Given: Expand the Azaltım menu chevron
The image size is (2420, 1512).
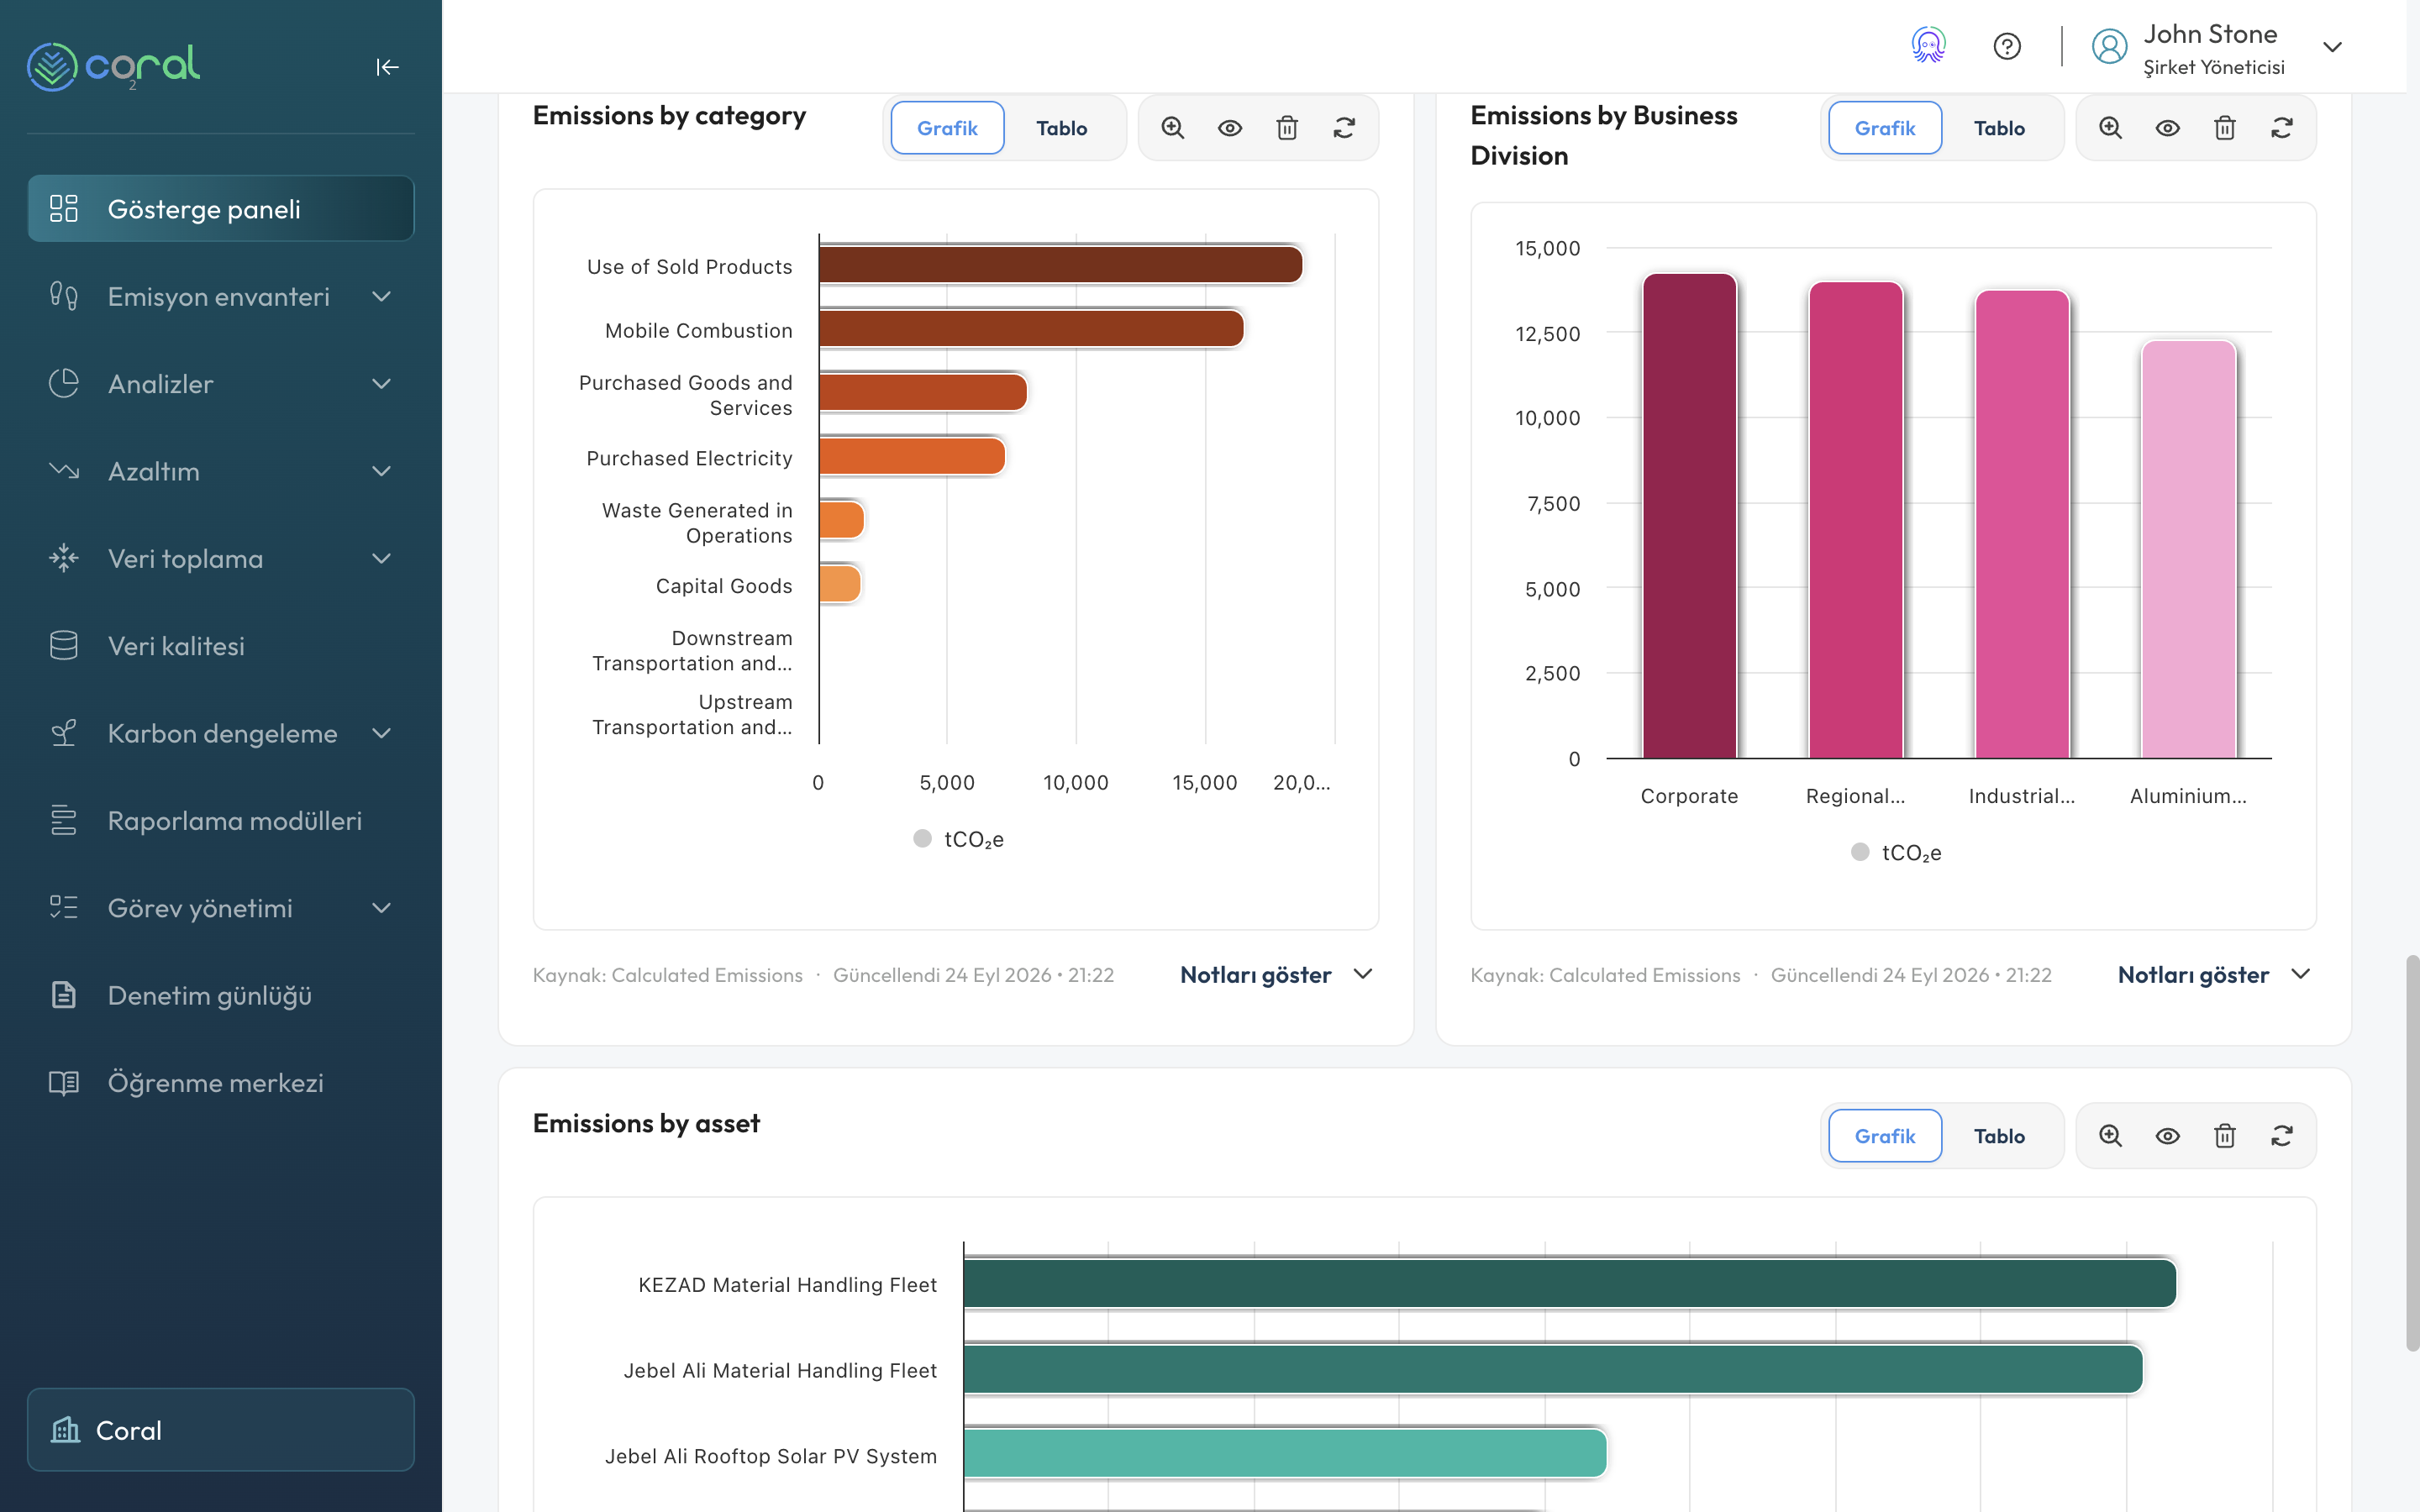Looking at the screenshot, I should (x=381, y=470).
